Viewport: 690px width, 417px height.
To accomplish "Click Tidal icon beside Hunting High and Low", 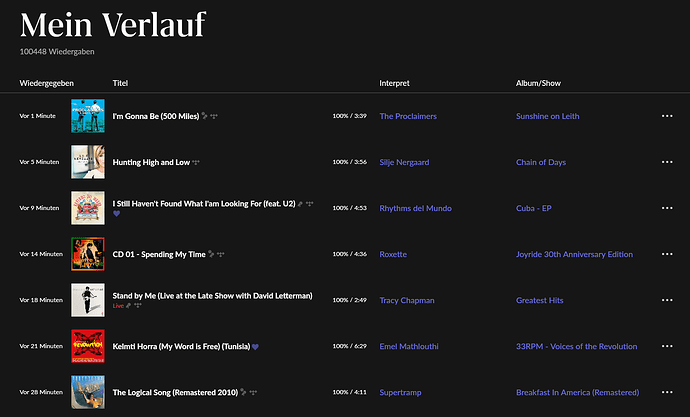I will [196, 162].
